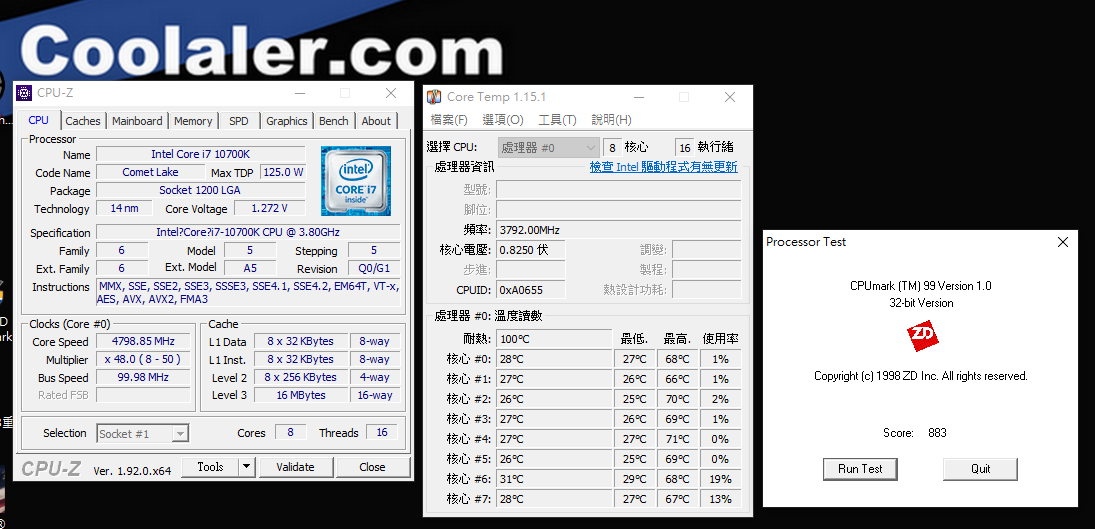Screen dimensions: 1095x529
Task: Click the Code Name value Comet Lake
Action: [x=150, y=172]
